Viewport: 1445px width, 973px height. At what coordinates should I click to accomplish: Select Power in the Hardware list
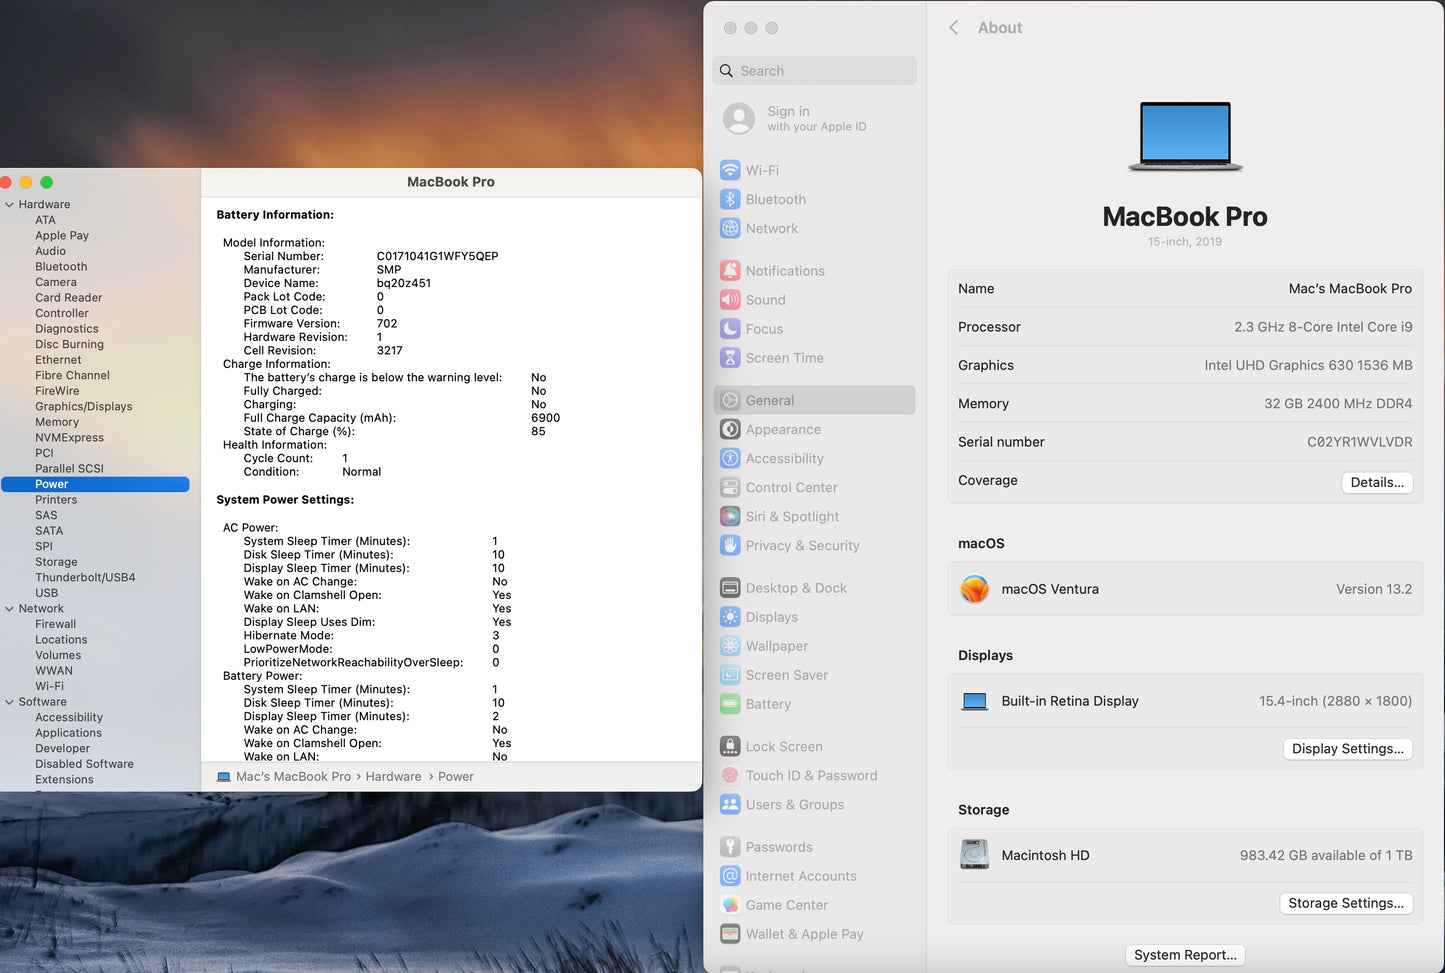(51, 483)
